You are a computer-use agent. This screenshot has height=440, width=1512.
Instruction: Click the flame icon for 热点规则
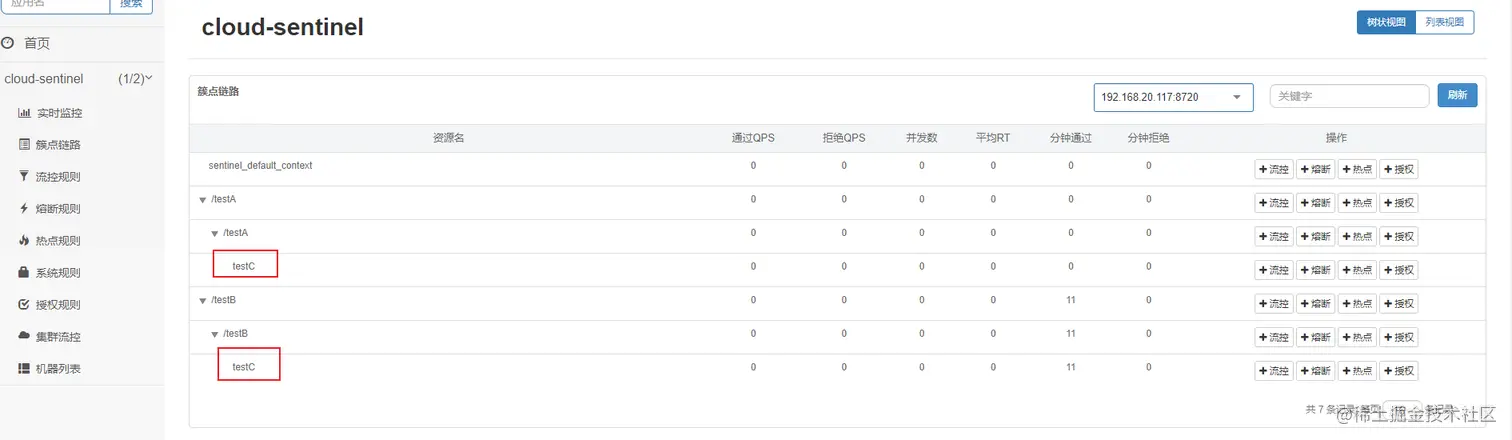pyautogui.click(x=25, y=241)
